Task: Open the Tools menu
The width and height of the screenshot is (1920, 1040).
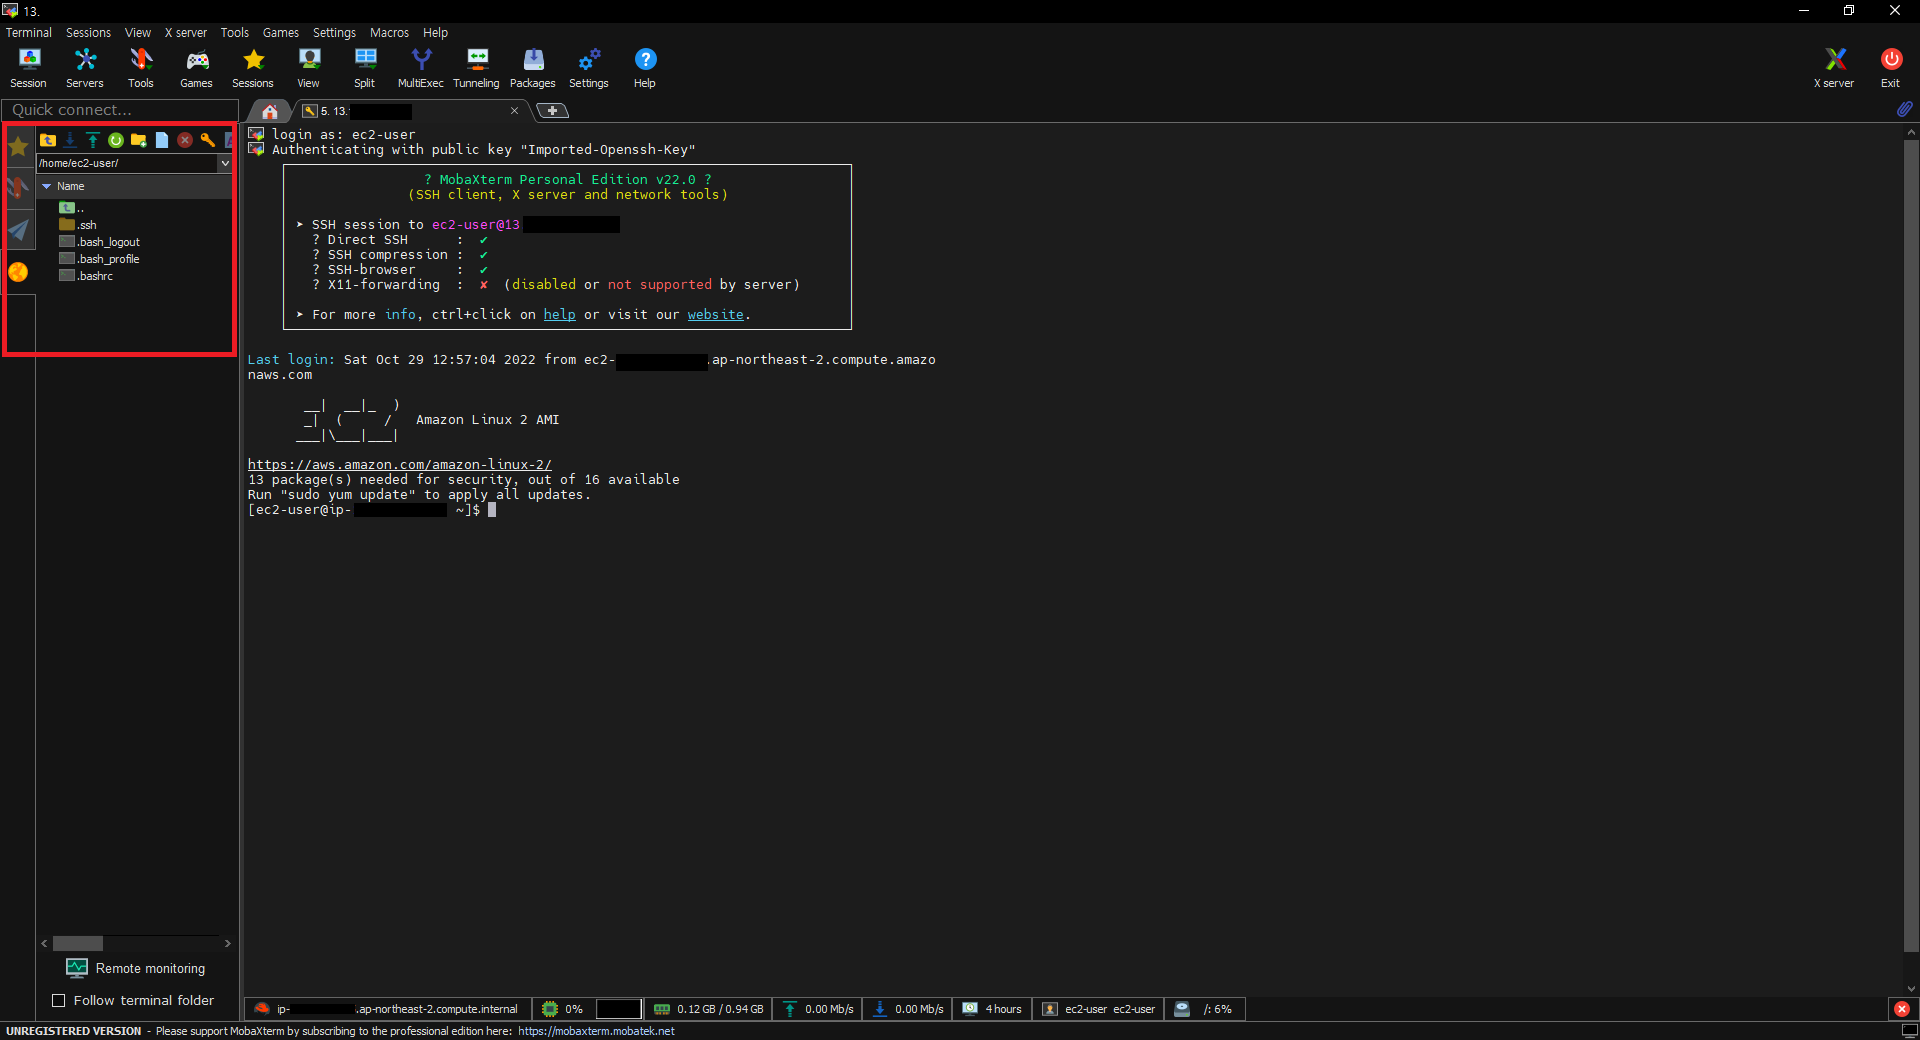Action: pos(235,32)
